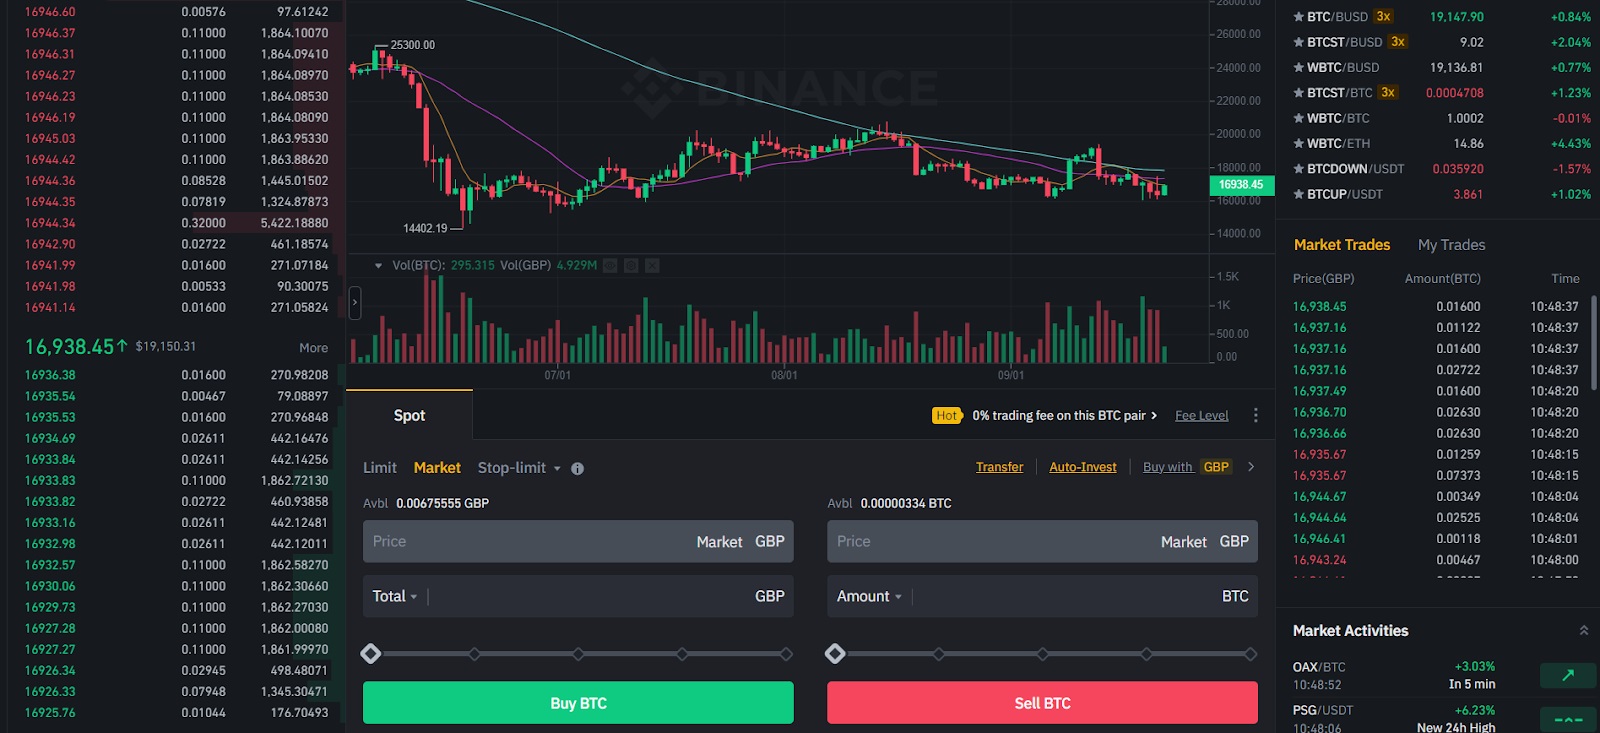Select the Market order tab
The width and height of the screenshot is (1600, 733).
(x=437, y=468)
